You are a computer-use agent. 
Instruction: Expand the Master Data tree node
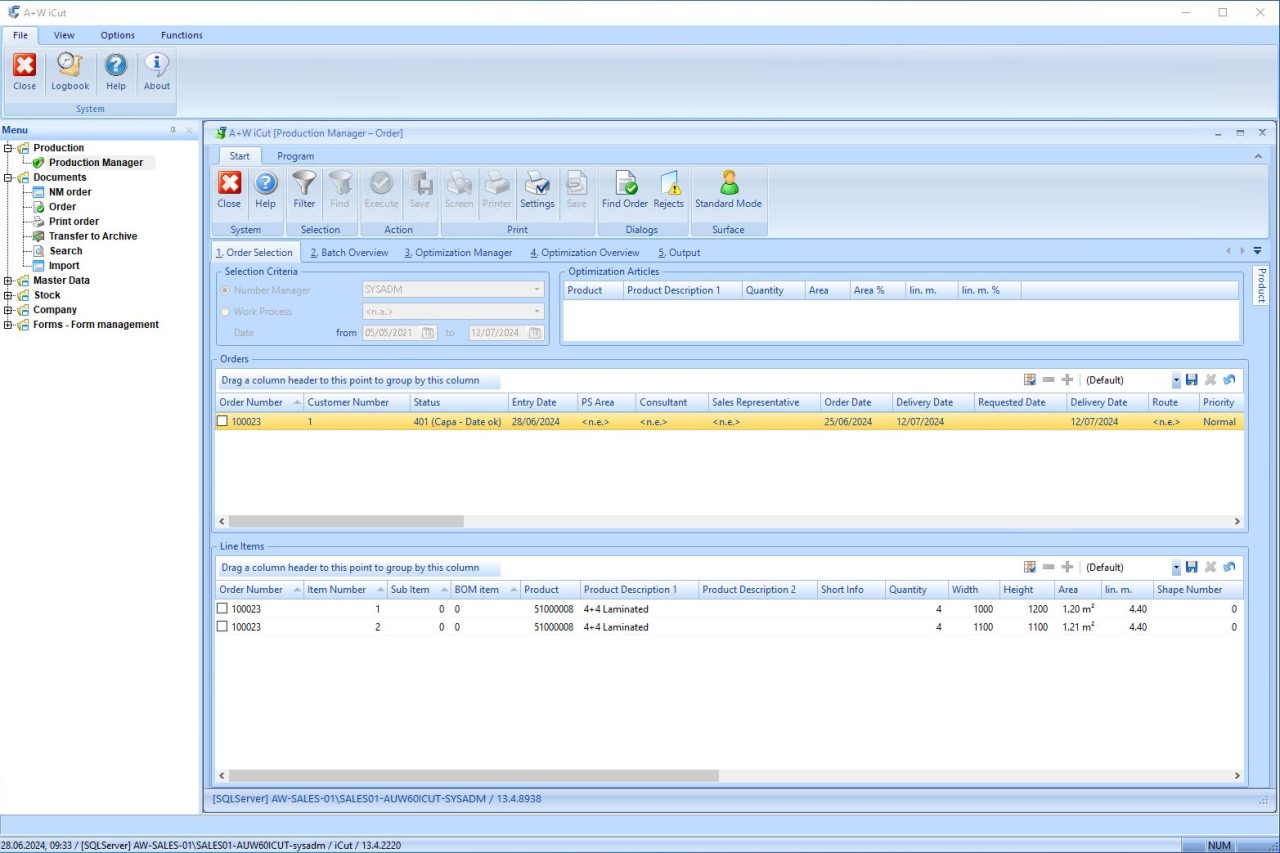coord(9,281)
